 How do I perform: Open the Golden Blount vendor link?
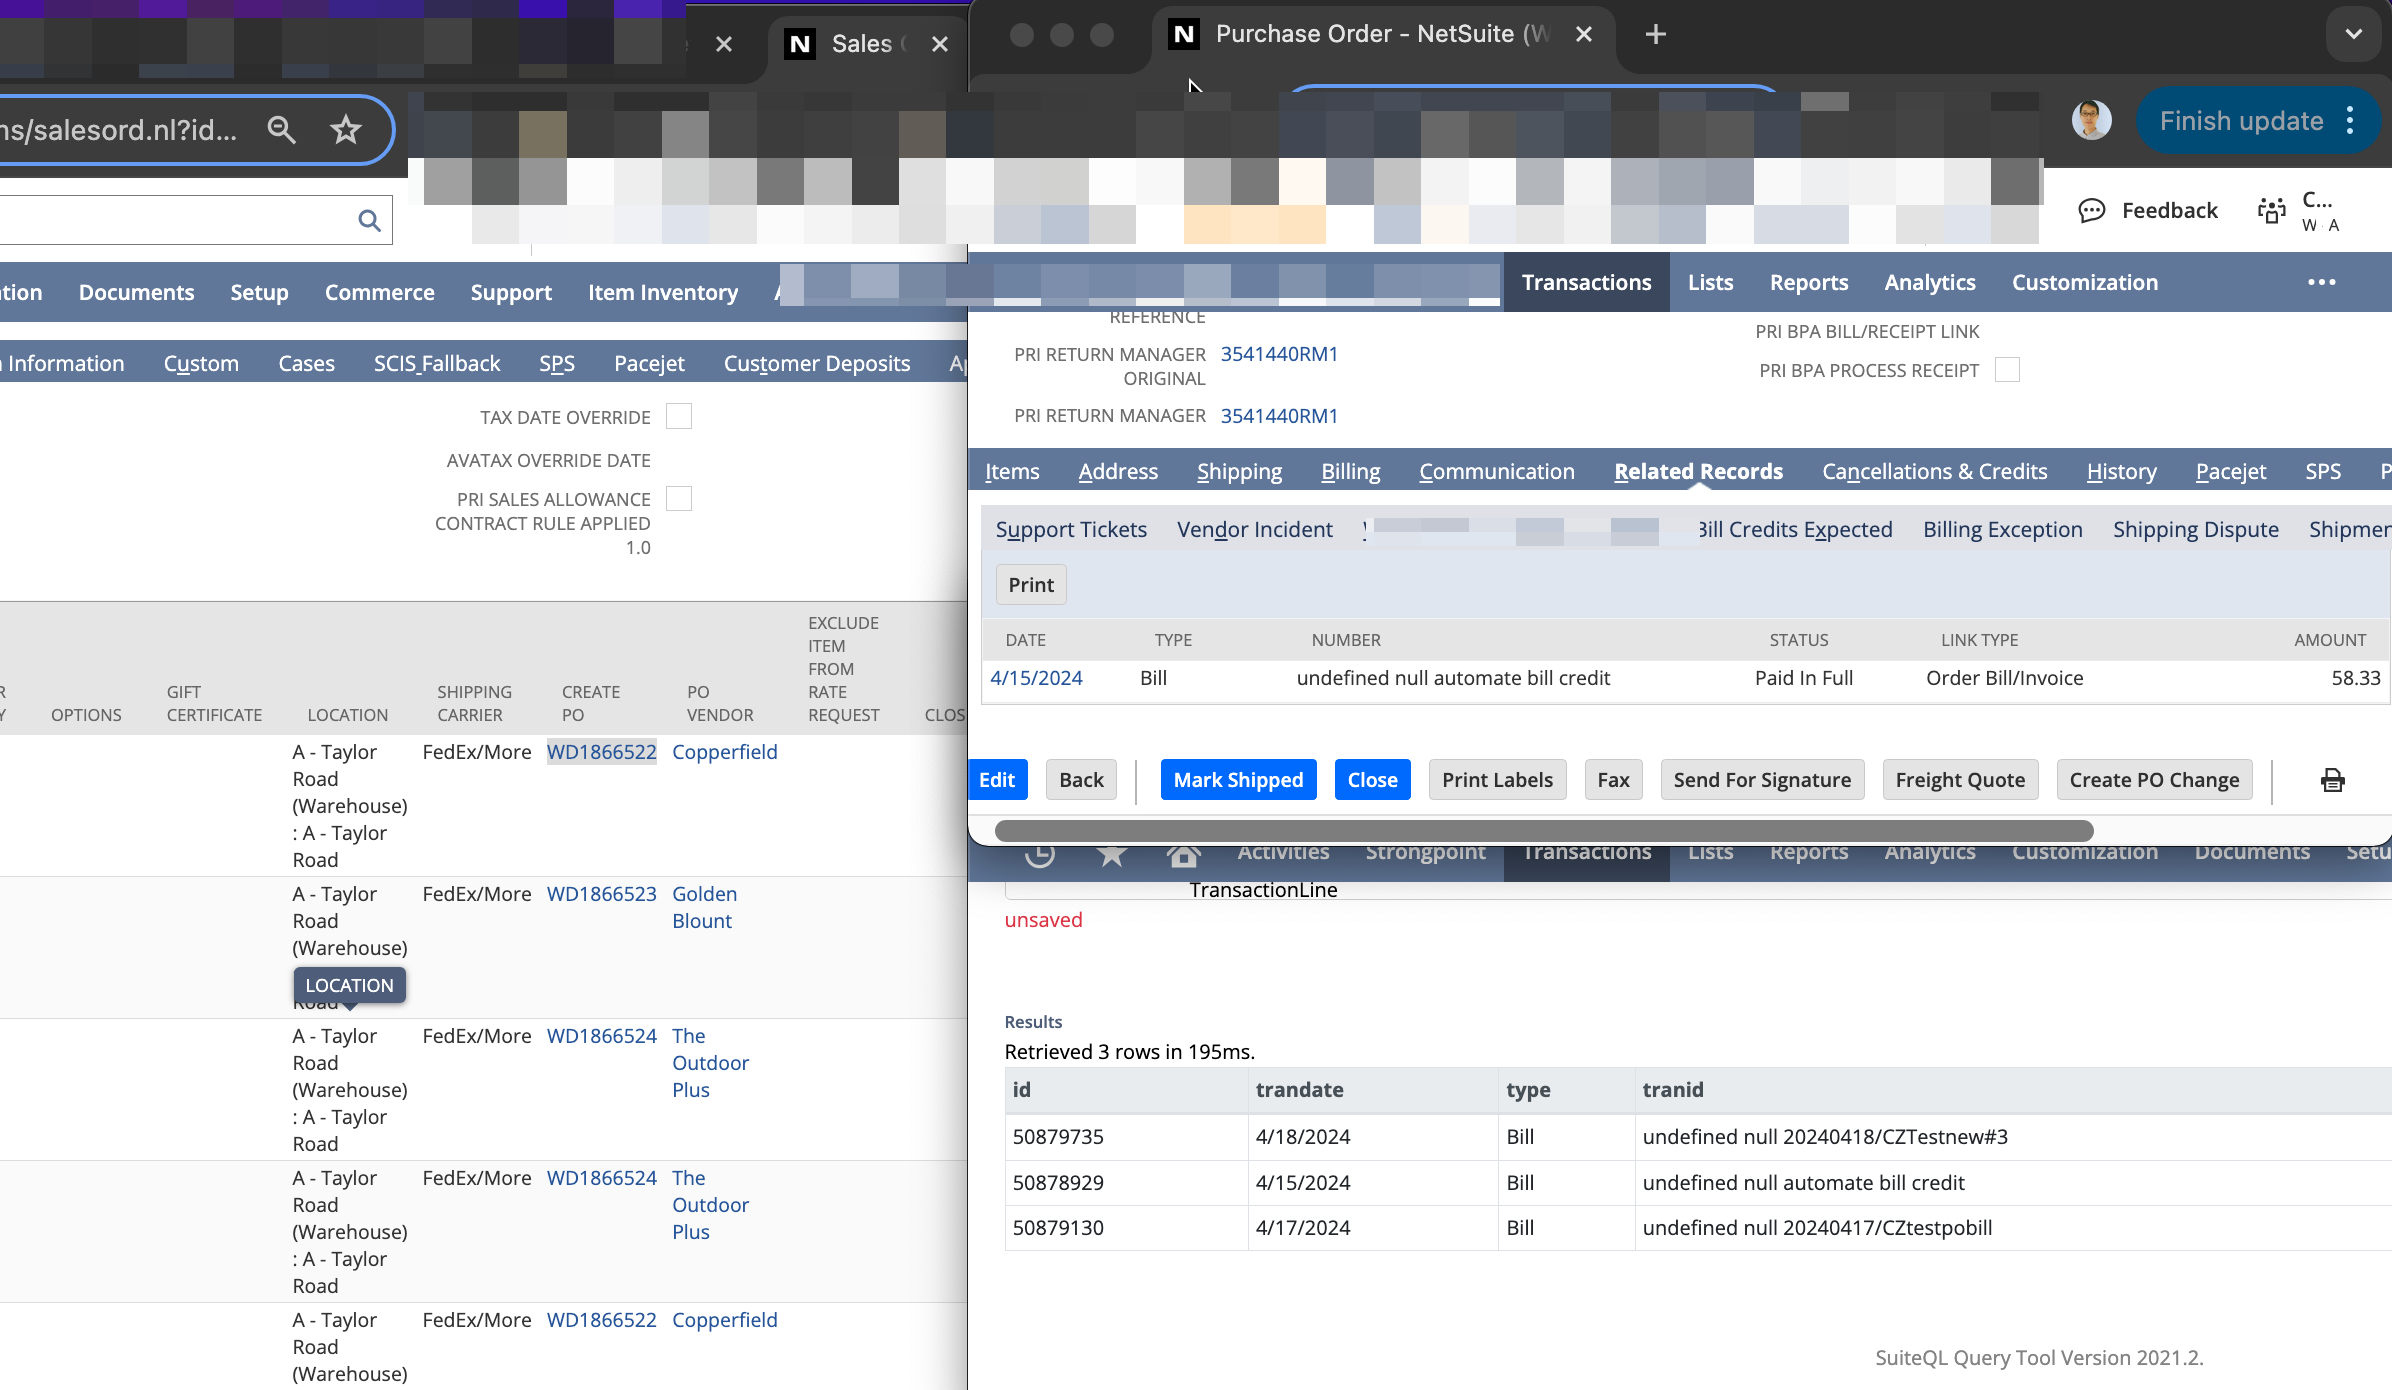[x=704, y=907]
